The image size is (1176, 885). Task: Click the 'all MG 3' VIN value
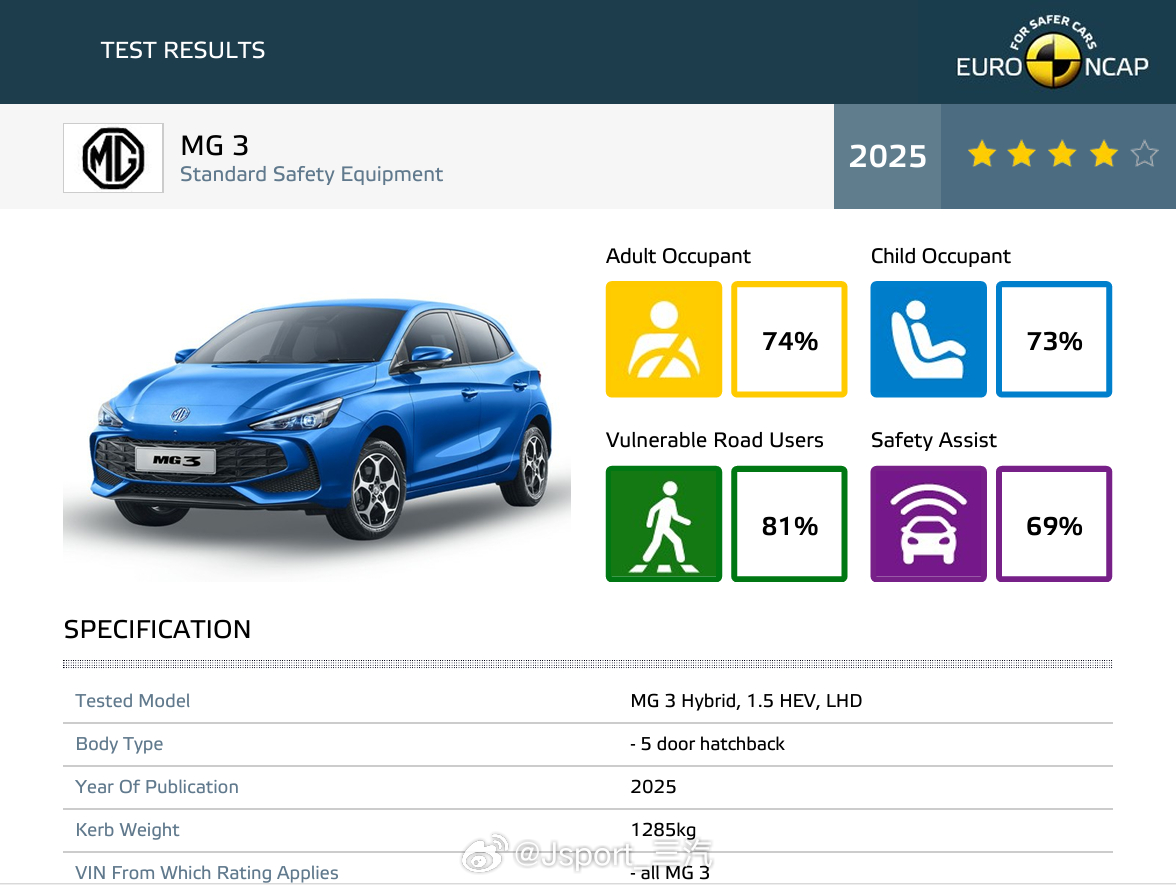pyautogui.click(x=675, y=873)
